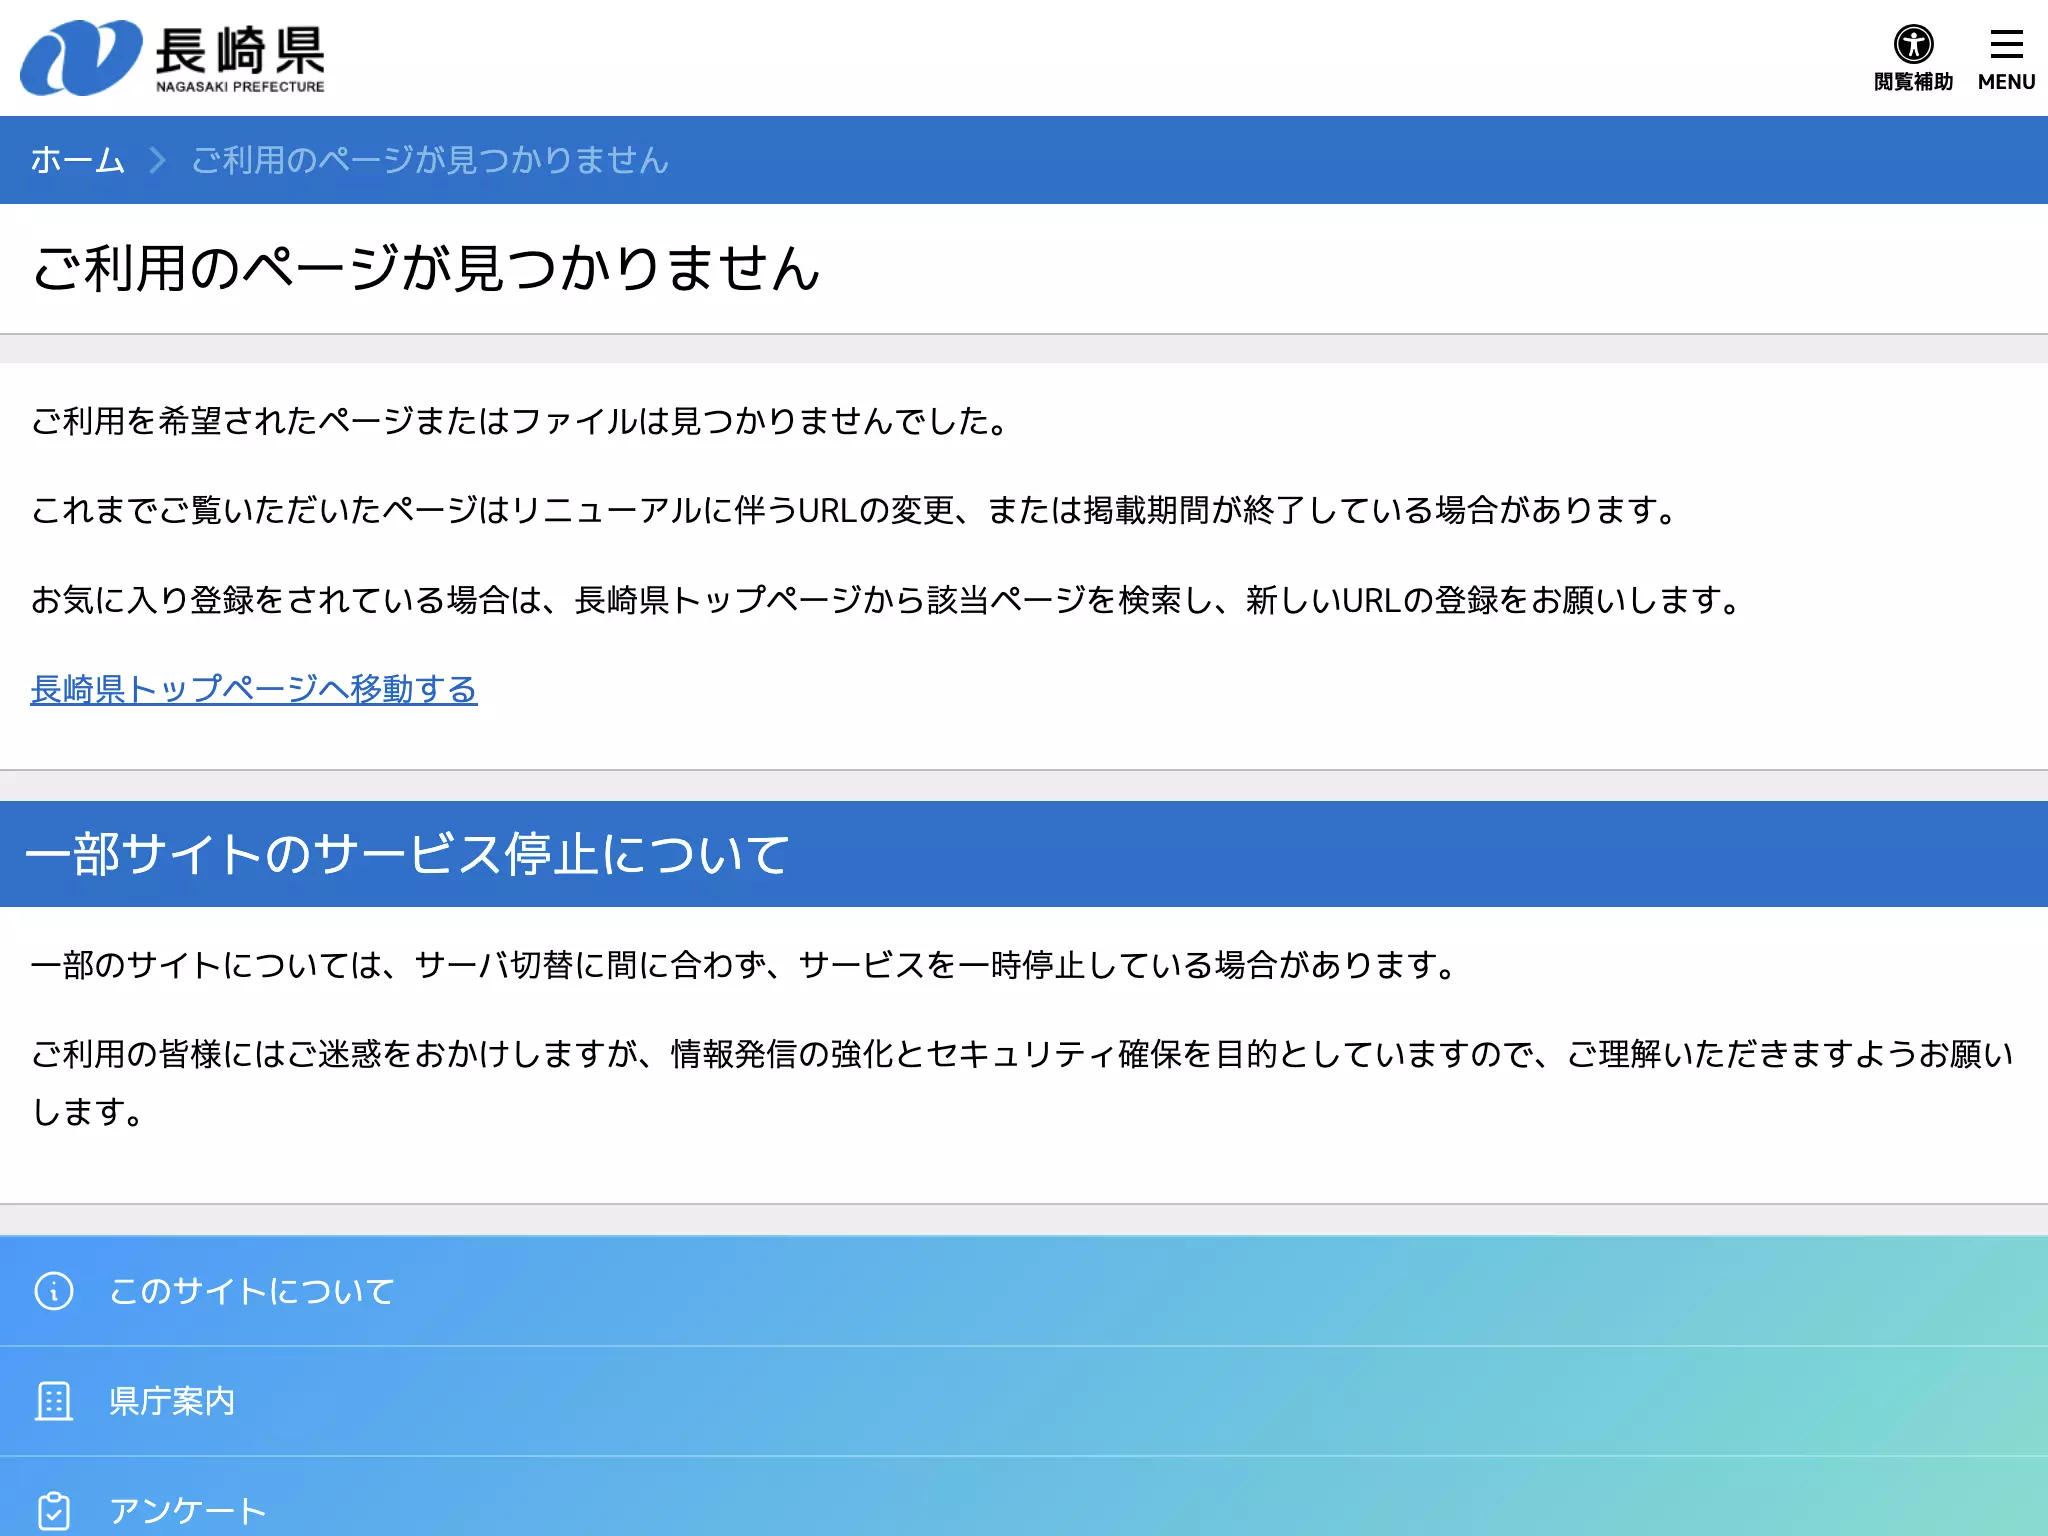The height and width of the screenshot is (1536, 2048).
Task: Open the 閲覧補助 accessibility icon
Action: pyautogui.click(x=1913, y=58)
